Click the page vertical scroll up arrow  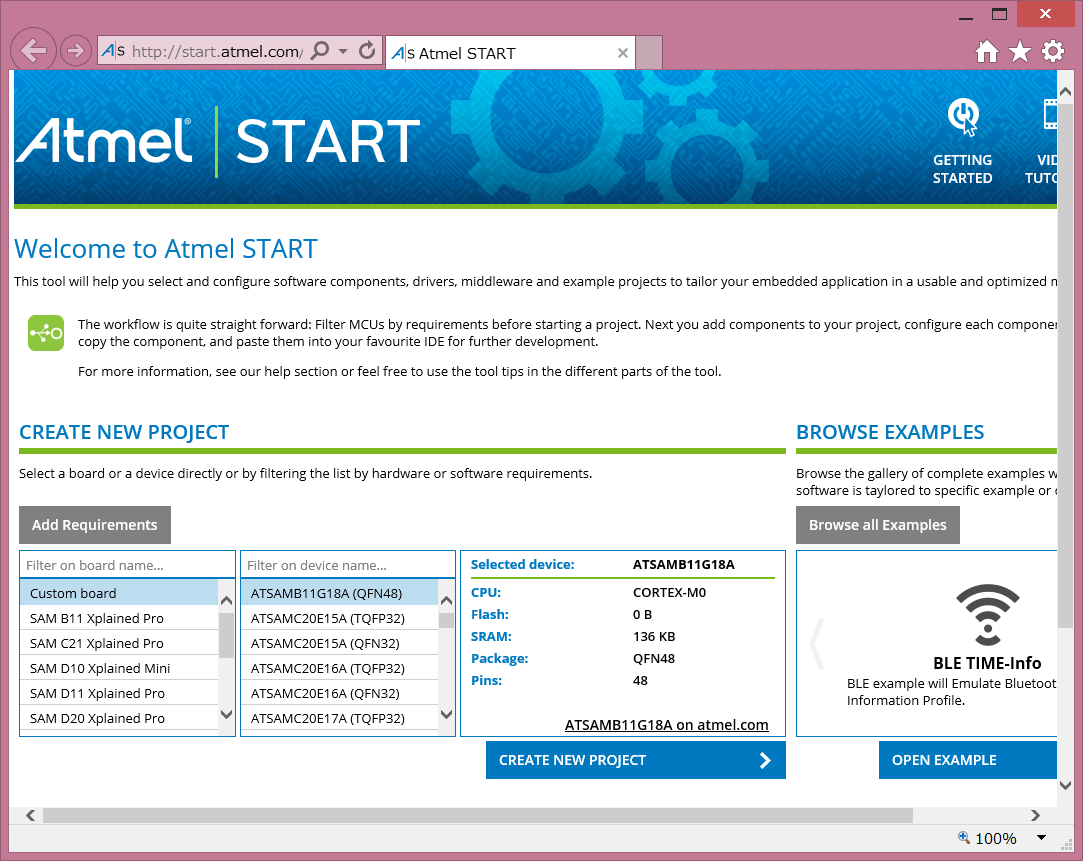click(x=1065, y=92)
